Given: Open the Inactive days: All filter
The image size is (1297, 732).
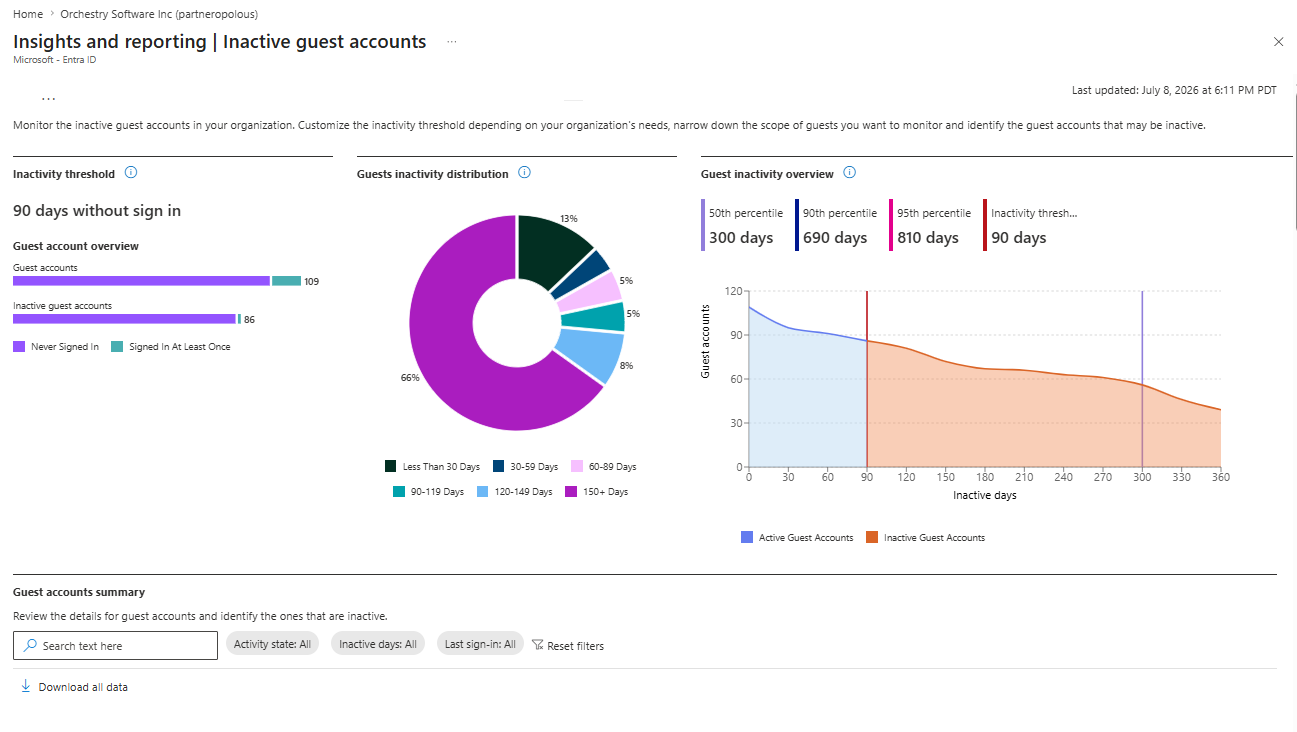Looking at the screenshot, I should (378, 644).
